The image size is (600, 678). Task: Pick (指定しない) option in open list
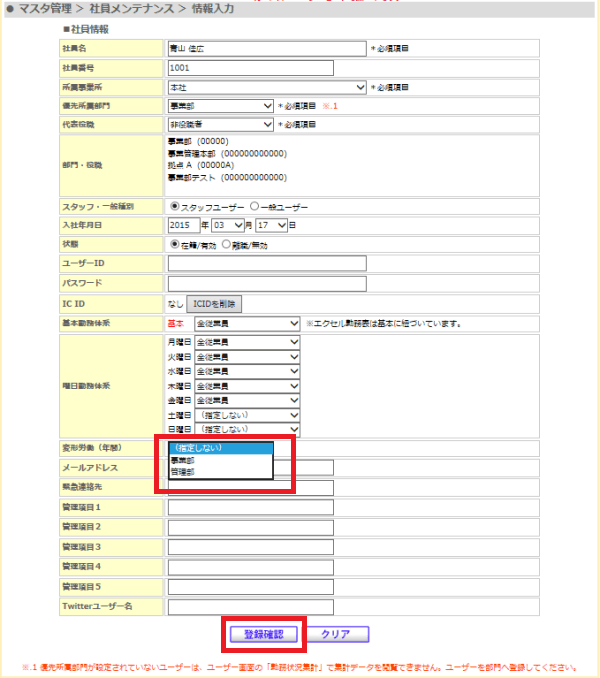[221, 448]
